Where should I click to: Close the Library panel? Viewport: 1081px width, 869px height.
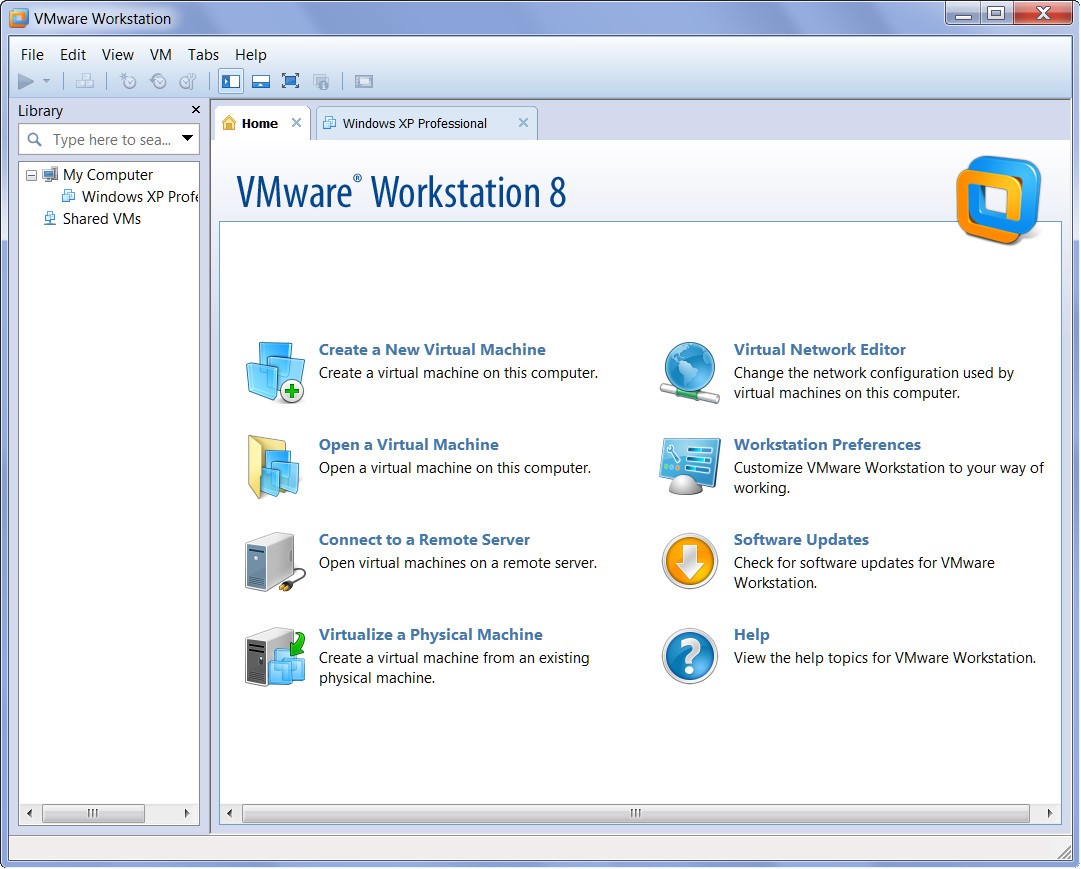196,110
